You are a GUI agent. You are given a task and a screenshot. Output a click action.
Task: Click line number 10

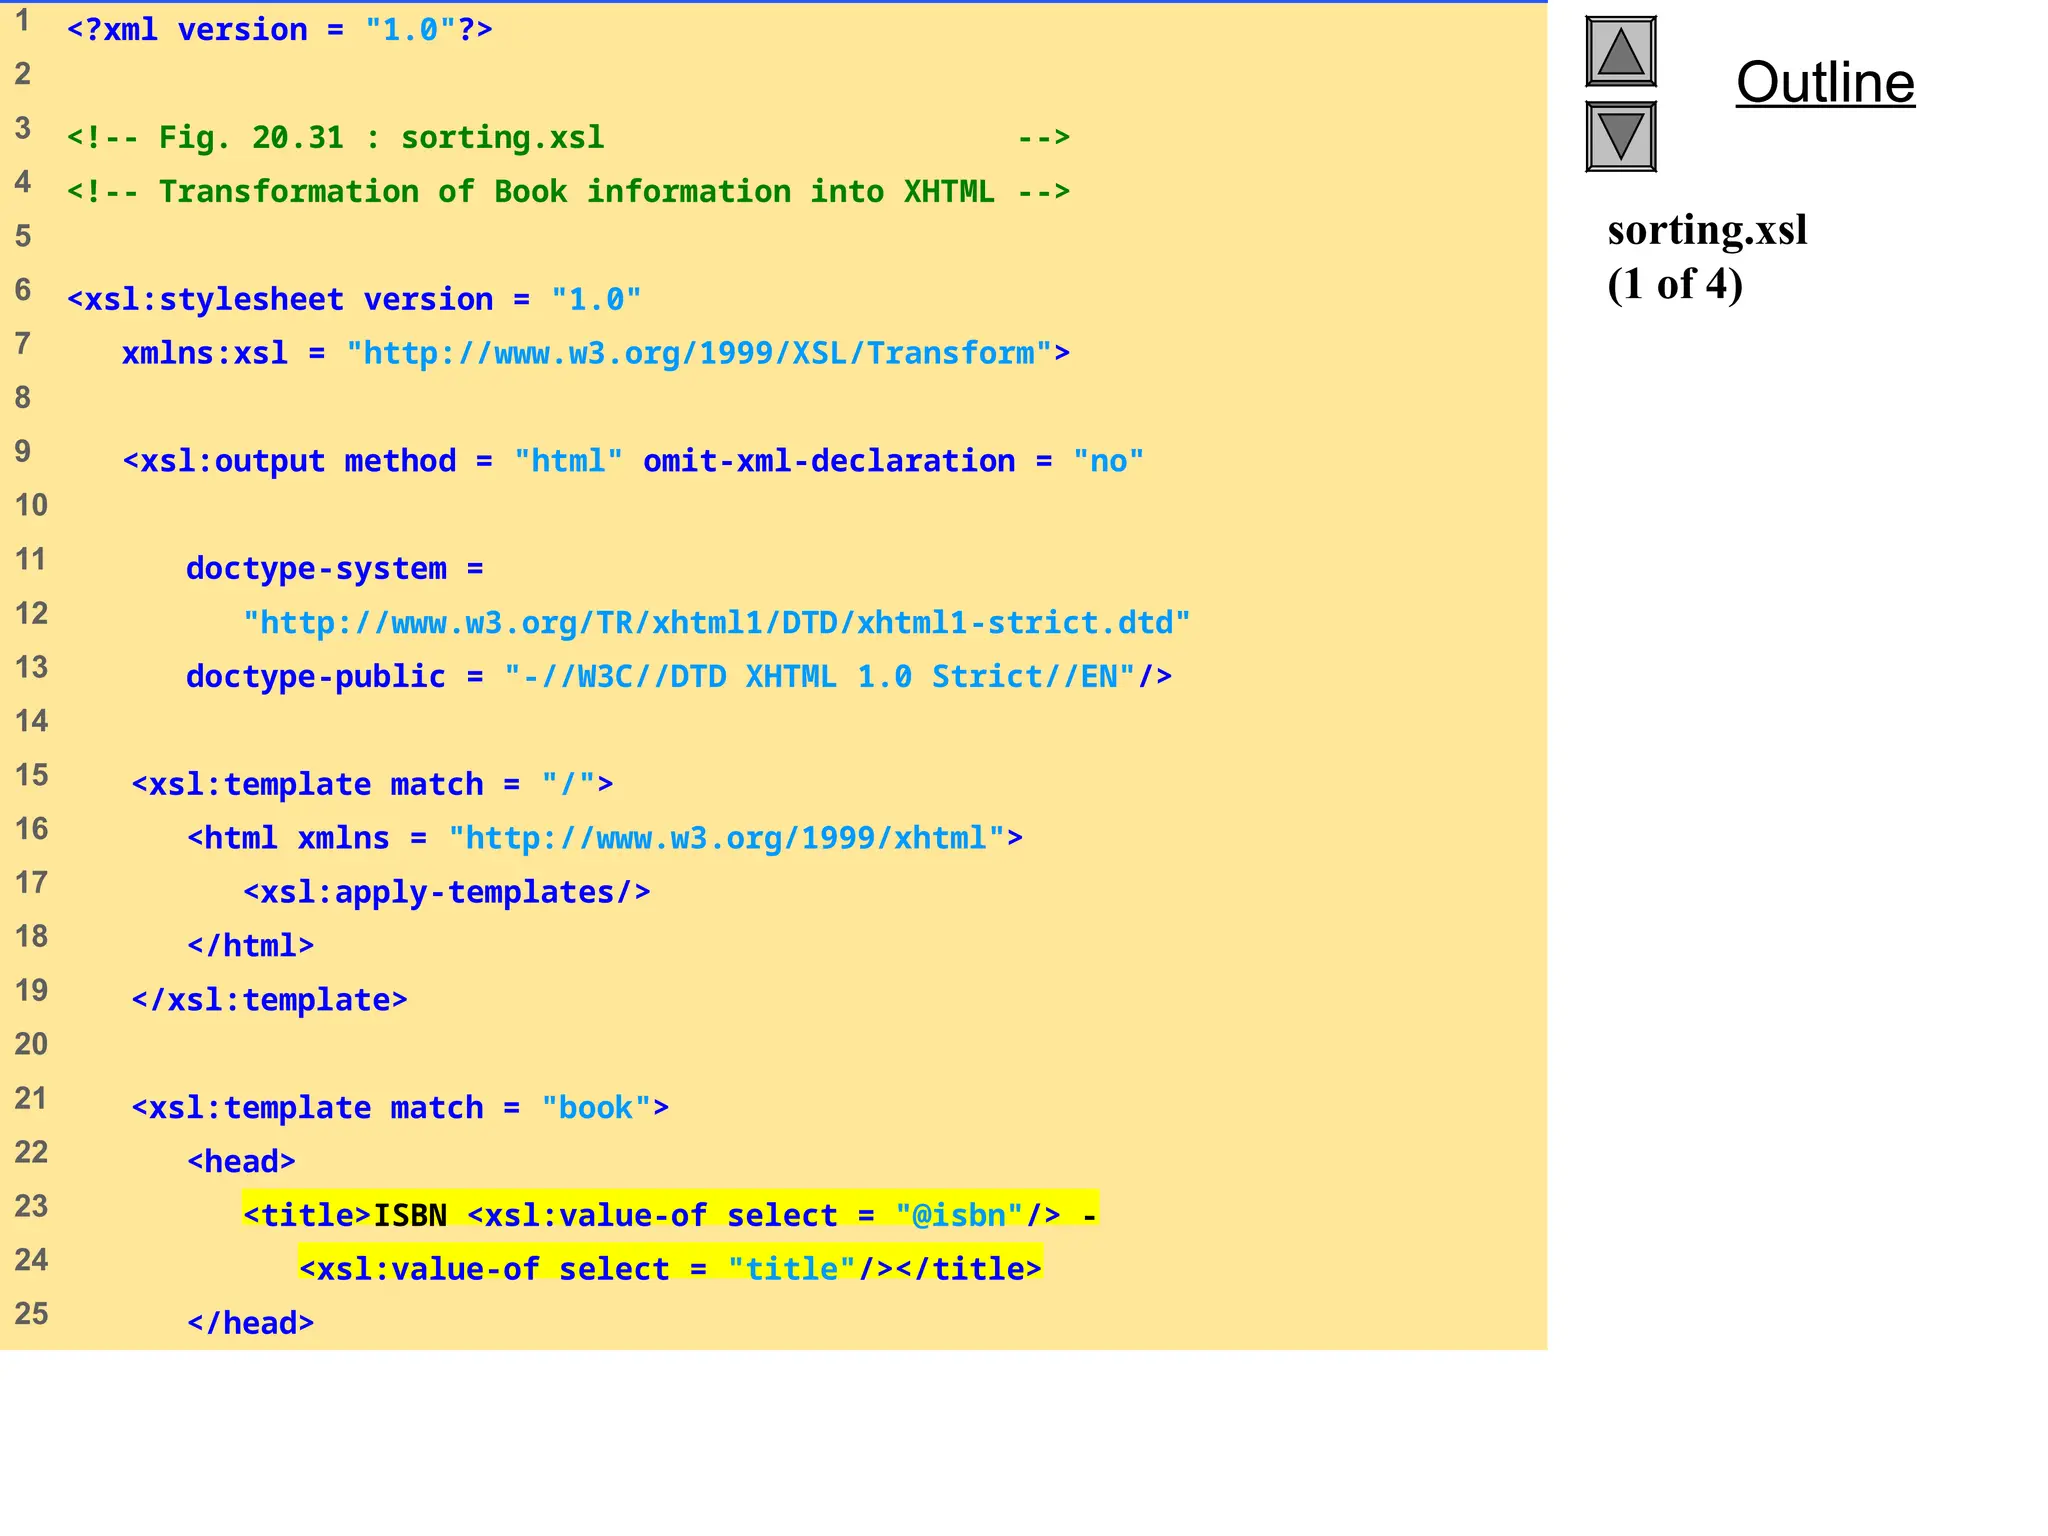(31, 506)
